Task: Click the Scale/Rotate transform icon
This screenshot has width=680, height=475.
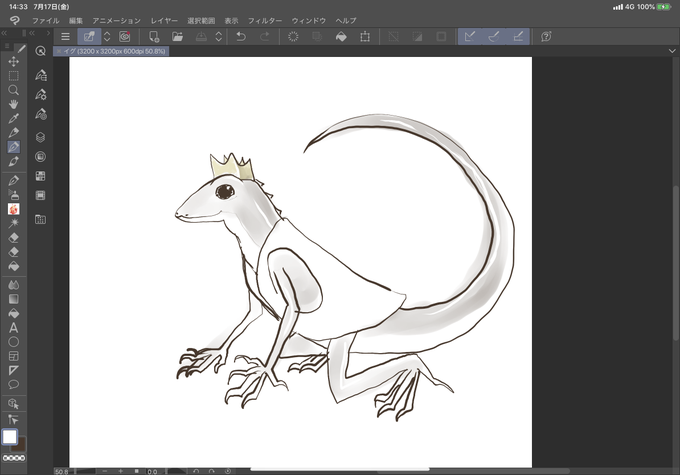Action: pyautogui.click(x=365, y=36)
